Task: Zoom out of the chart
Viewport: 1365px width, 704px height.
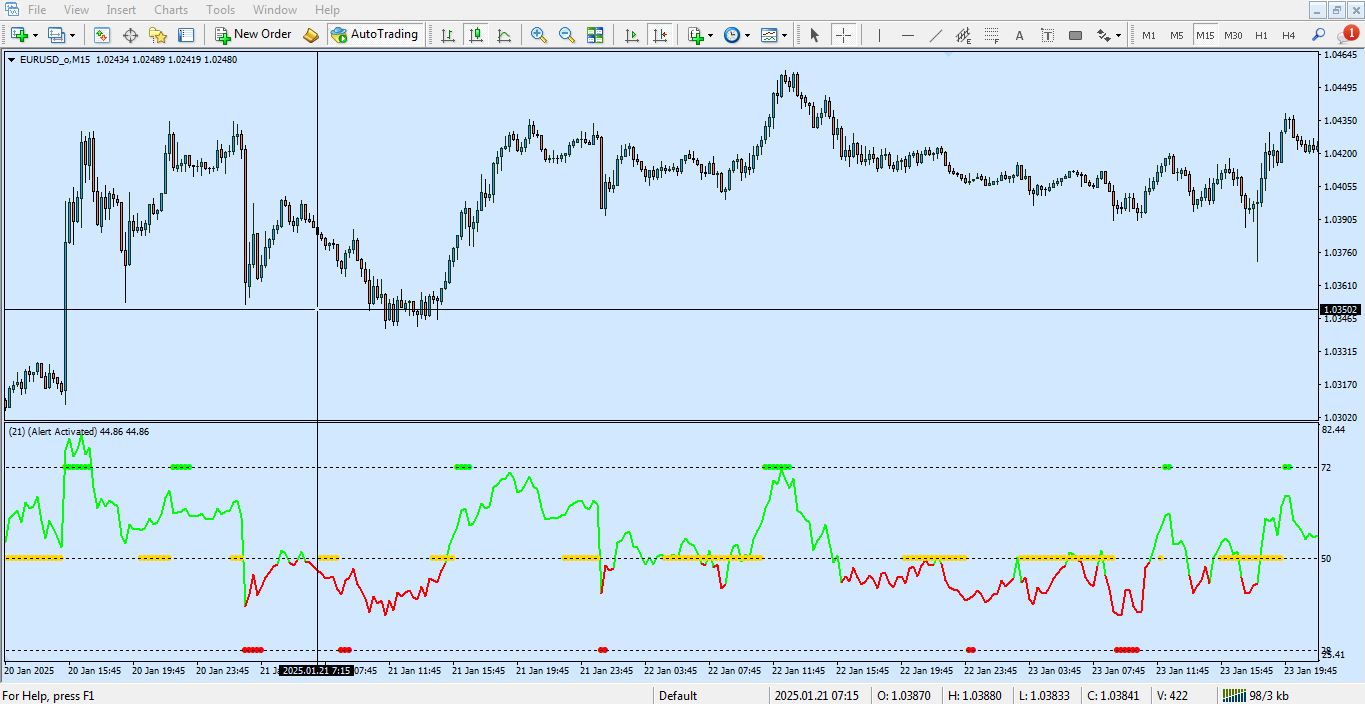Action: click(x=566, y=35)
